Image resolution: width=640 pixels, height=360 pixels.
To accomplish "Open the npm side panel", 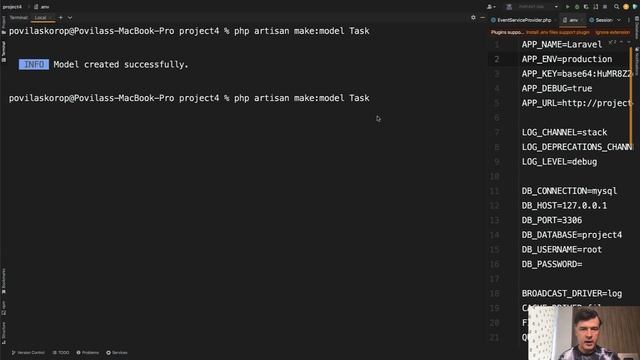I will click(x=4, y=308).
